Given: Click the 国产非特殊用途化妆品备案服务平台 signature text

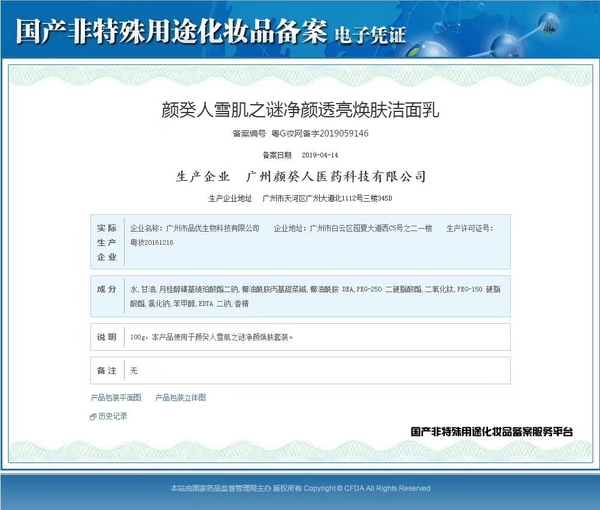Looking at the screenshot, I should [x=492, y=432].
